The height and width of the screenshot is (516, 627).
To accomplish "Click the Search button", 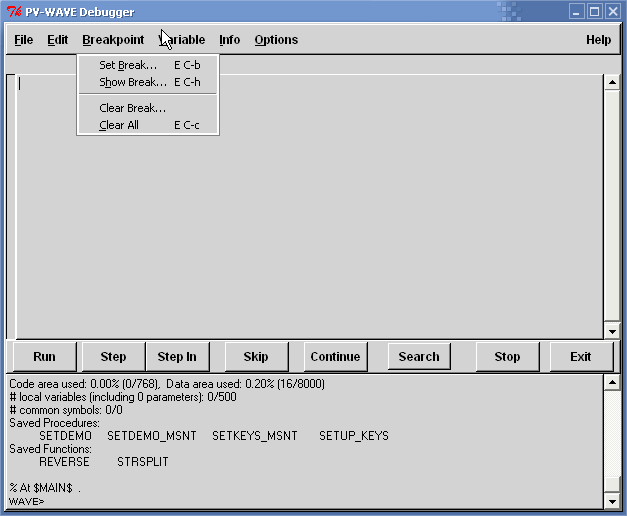I will click(x=419, y=356).
